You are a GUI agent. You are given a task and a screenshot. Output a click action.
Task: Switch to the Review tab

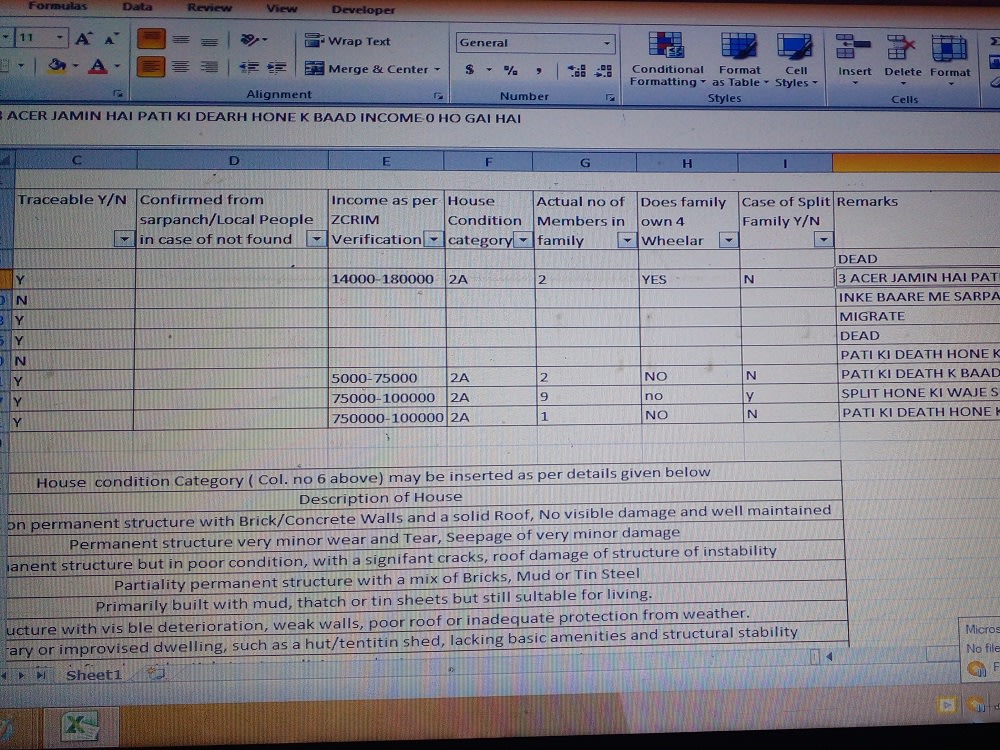[209, 8]
